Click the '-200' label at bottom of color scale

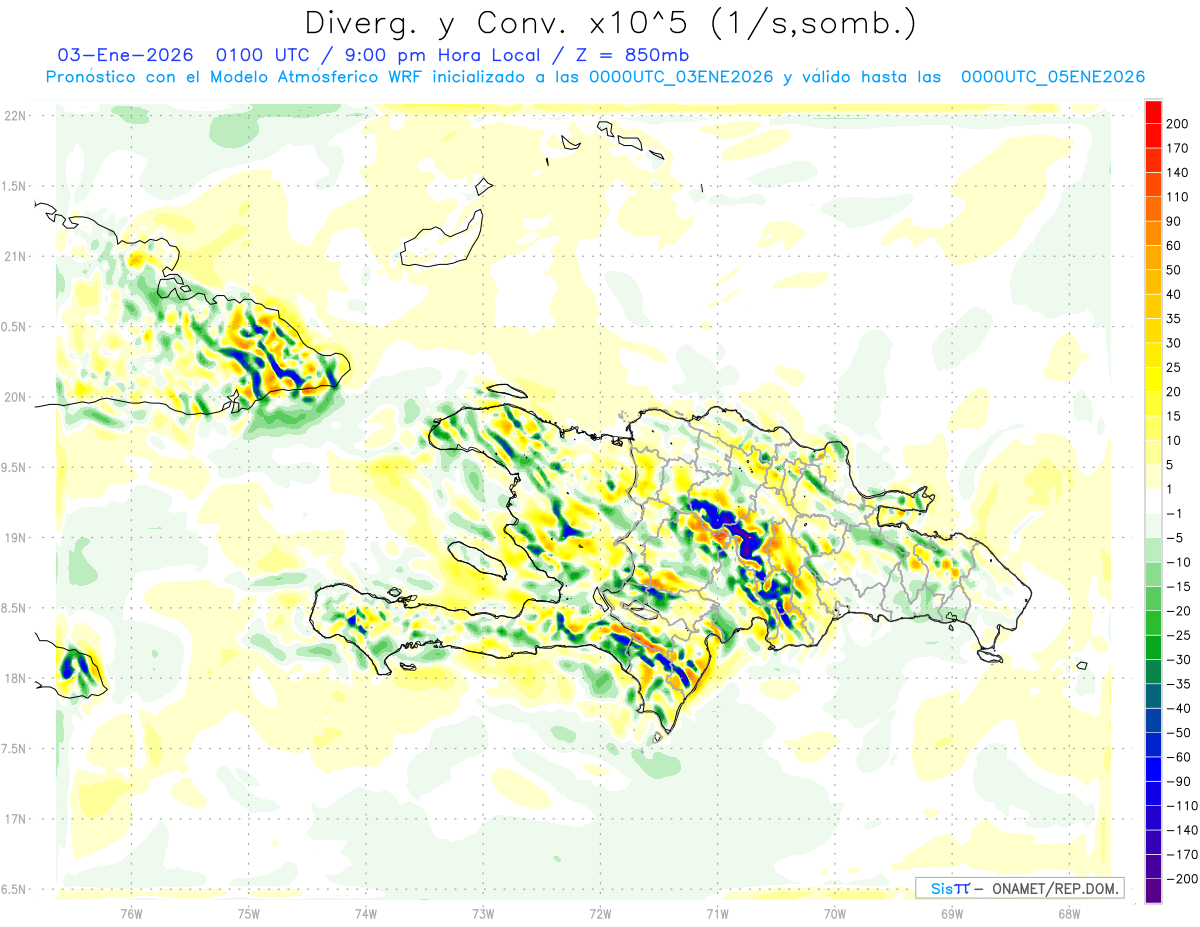click(x=1180, y=879)
